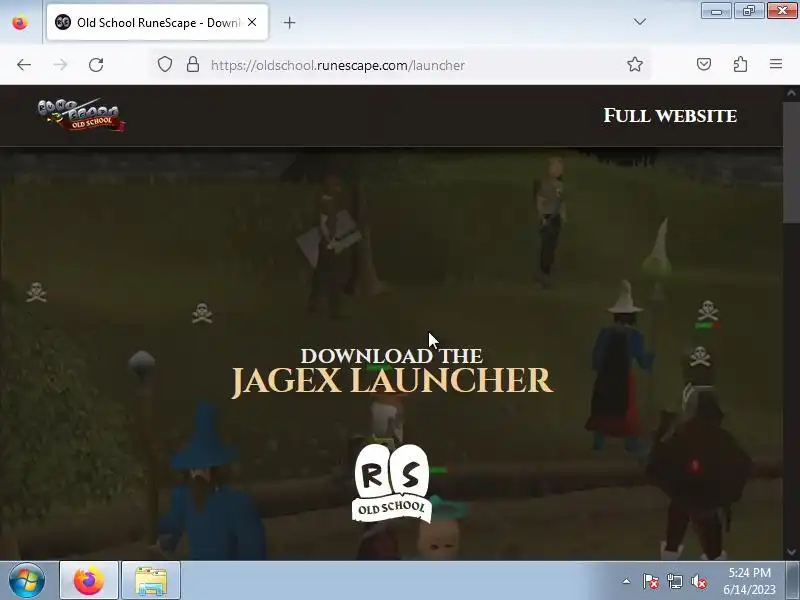
Task: Open network status tray icon
Action: 674,581
